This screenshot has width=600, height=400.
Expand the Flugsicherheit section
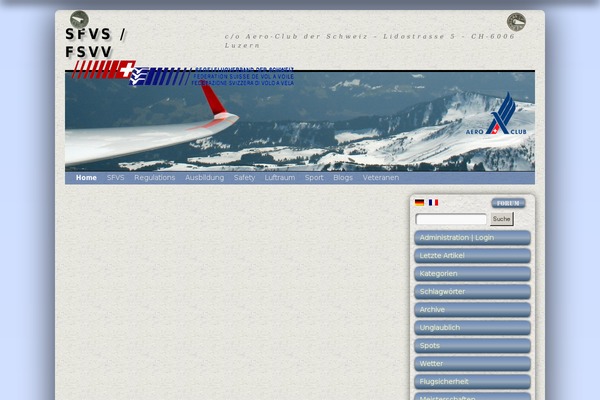coord(472,382)
